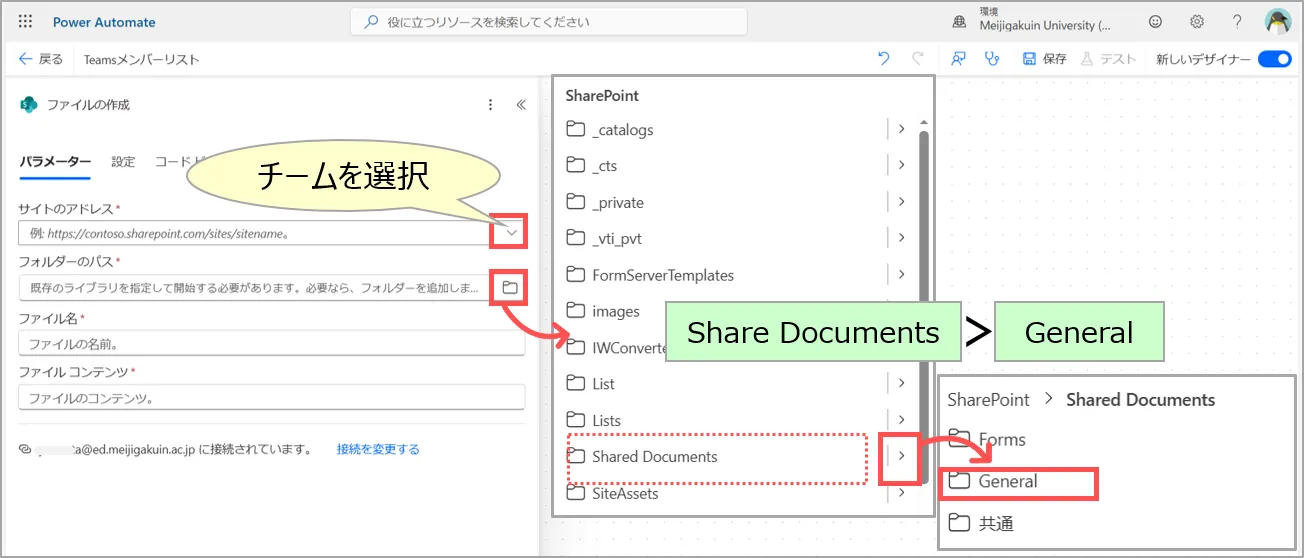
Task: Run the flow checker stethoscope icon
Action: click(991, 59)
